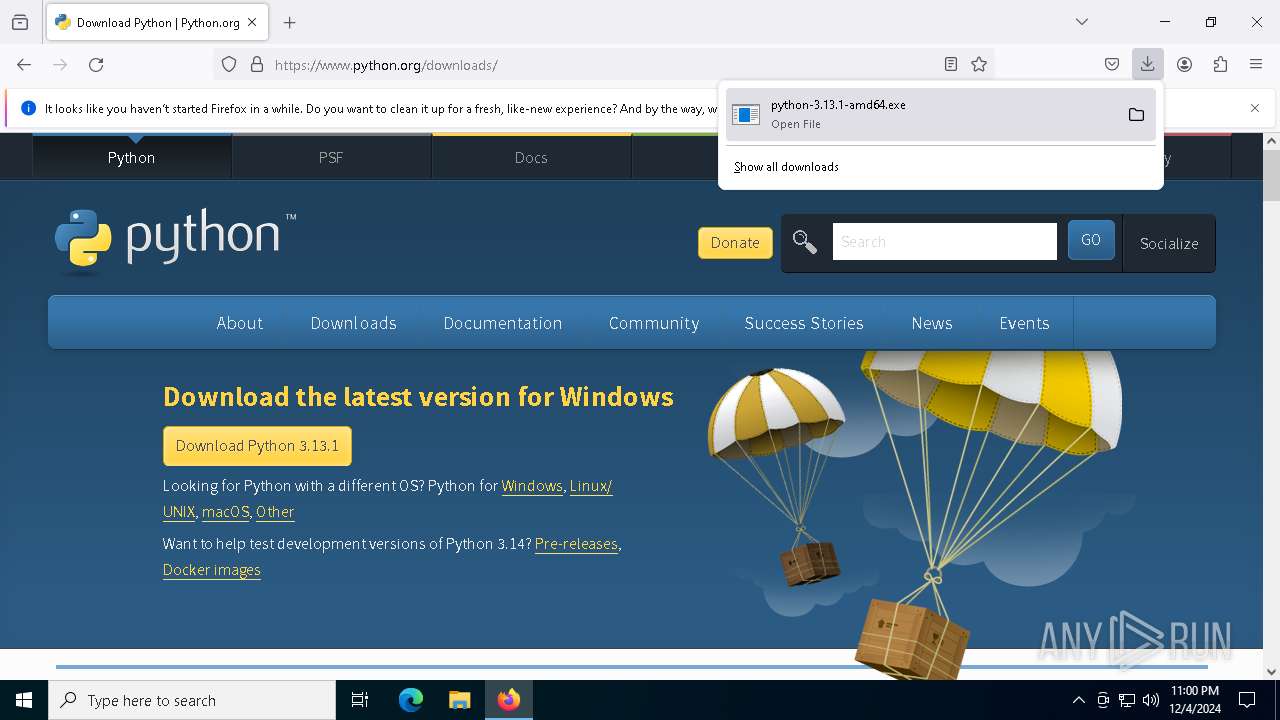Open Firefox application hamburger menu
Image resolution: width=1280 pixels, height=720 pixels.
(x=1256, y=65)
